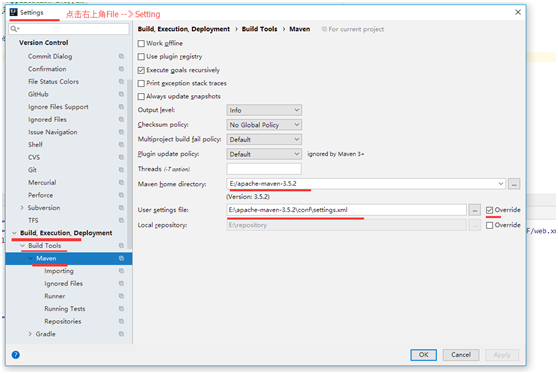Open Maven home directory dropdown arrow

(x=500, y=184)
